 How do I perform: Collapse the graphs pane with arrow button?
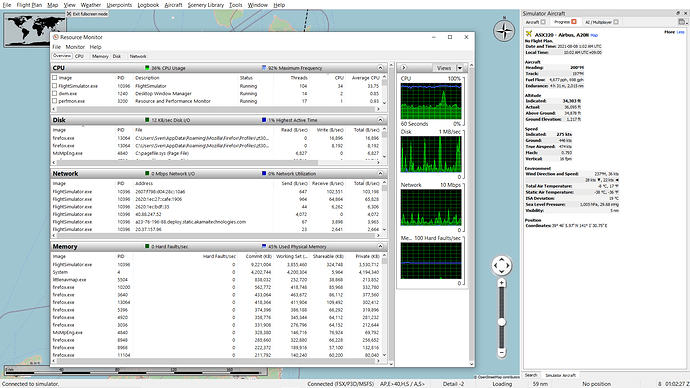[404, 68]
